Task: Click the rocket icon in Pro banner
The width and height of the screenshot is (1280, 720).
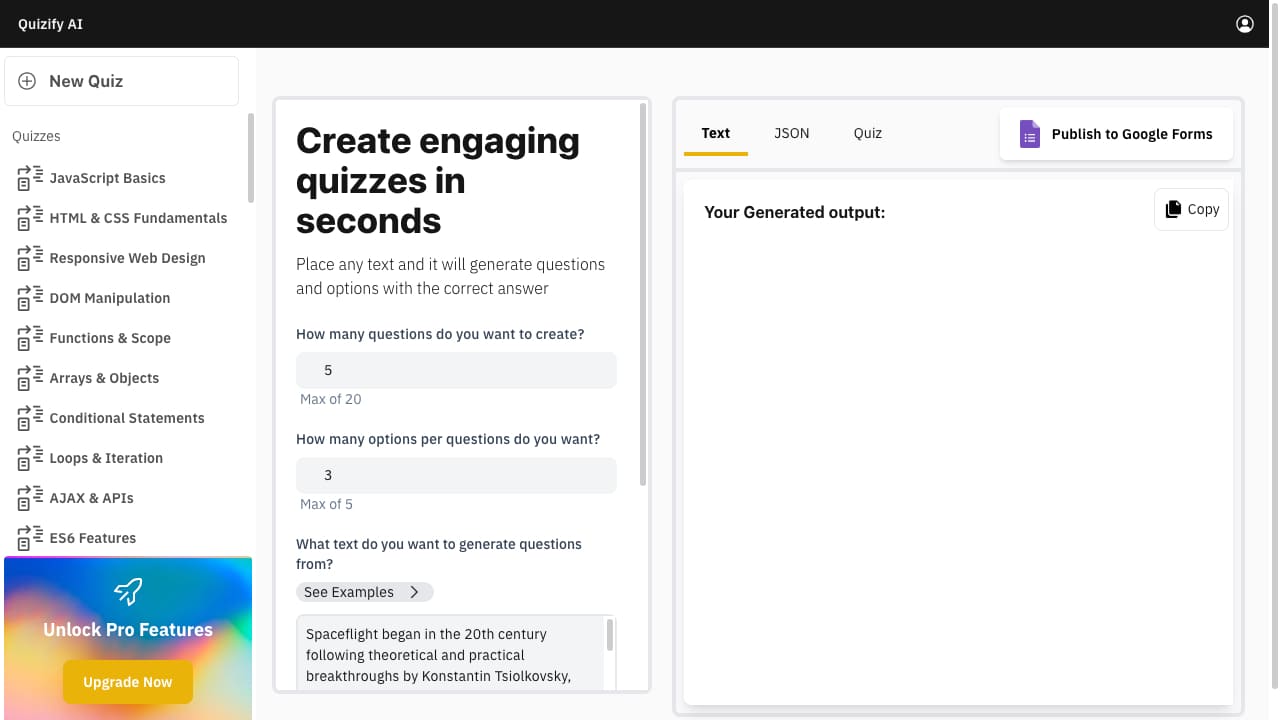Action: [128, 592]
